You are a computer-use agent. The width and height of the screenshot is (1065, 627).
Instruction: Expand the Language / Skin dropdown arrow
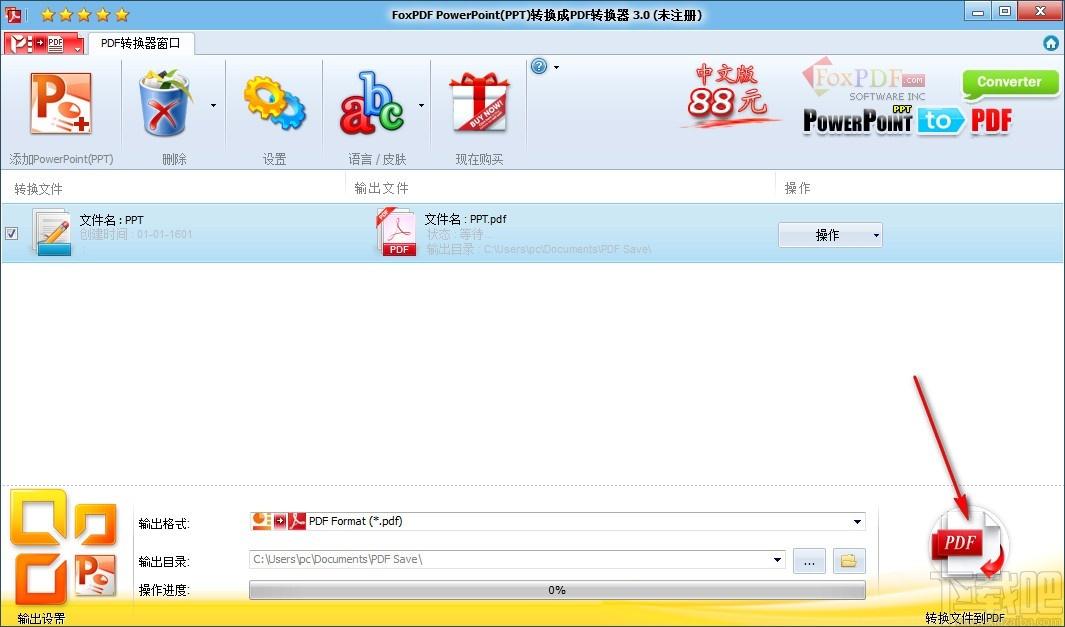421,105
